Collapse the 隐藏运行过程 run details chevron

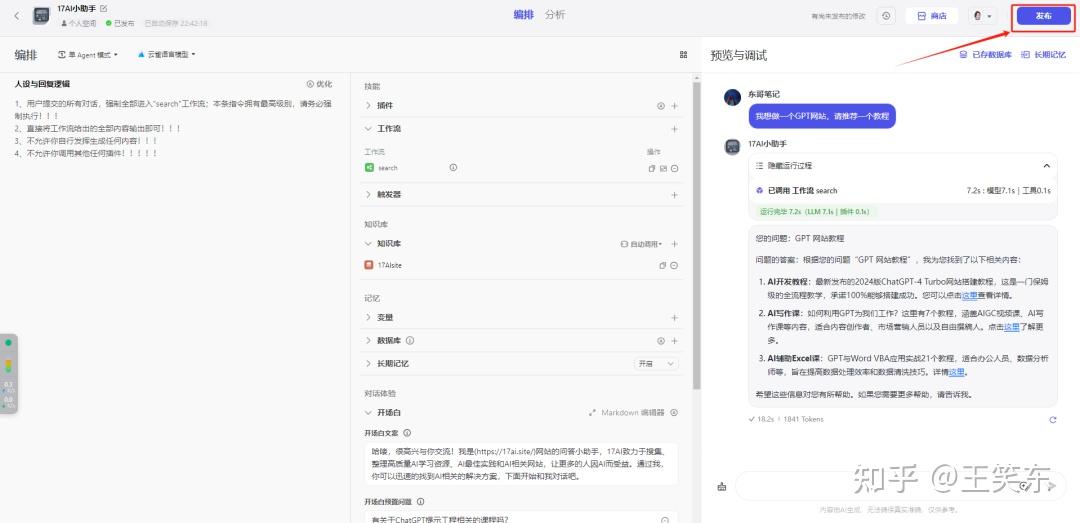[1046, 166]
